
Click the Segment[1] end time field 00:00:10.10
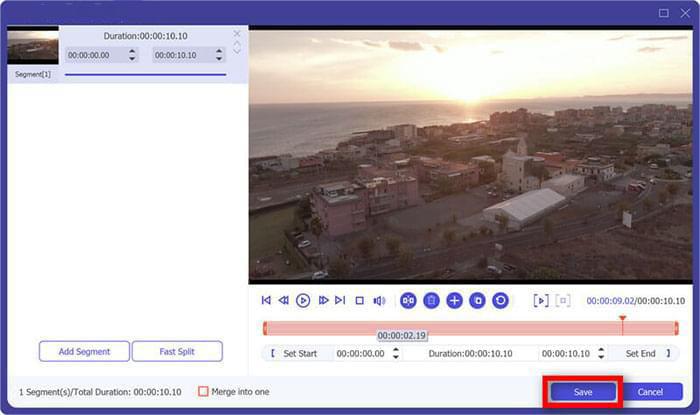coord(183,55)
